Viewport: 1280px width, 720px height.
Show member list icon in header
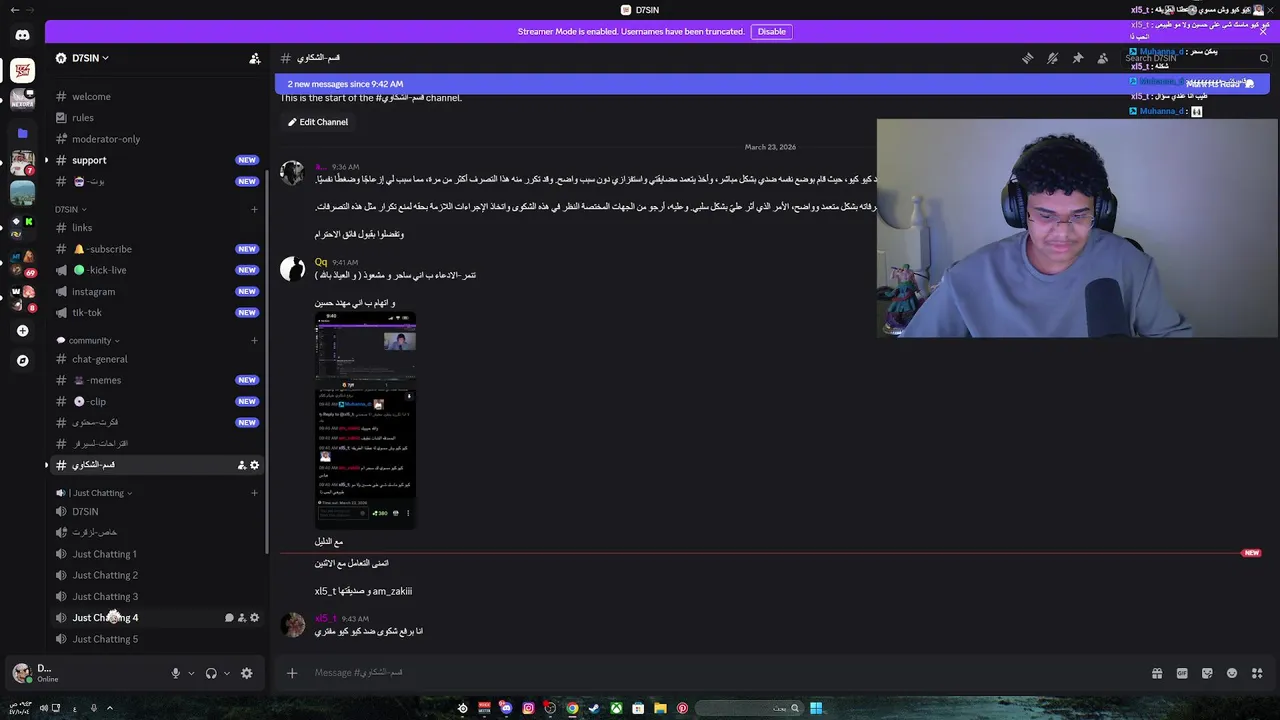coord(1102,58)
